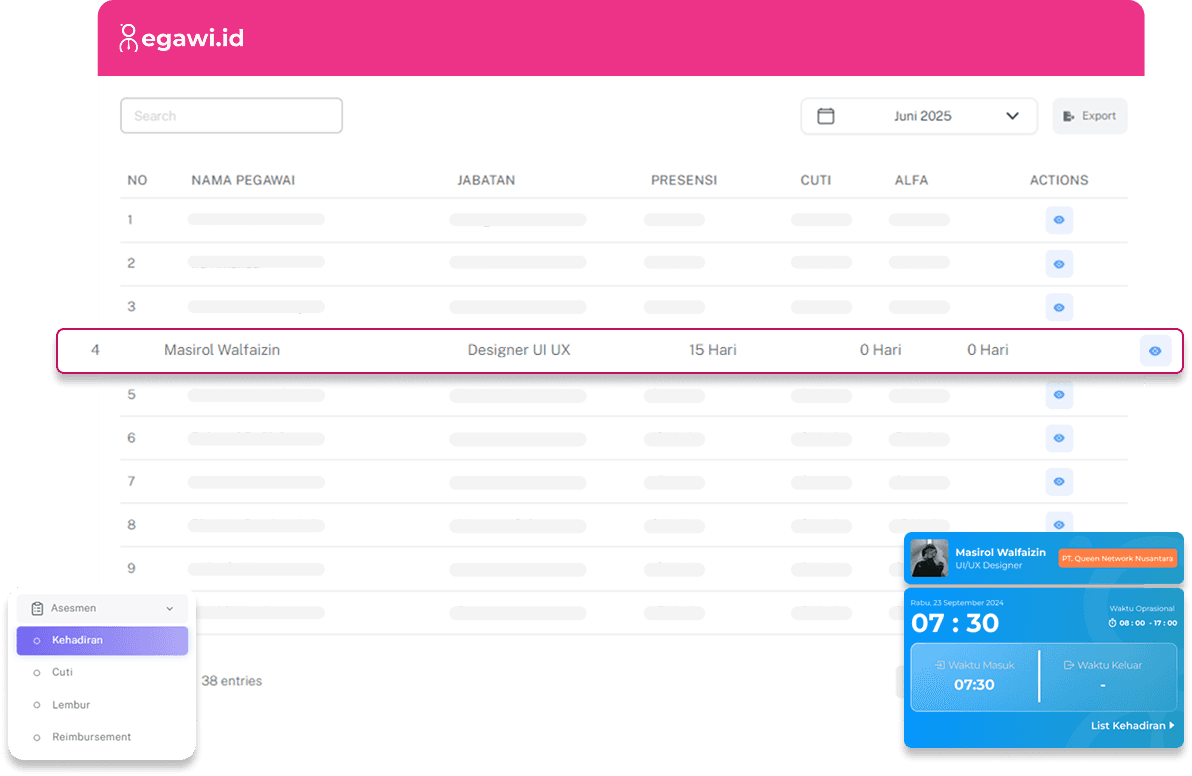Click the Asesmen clipboard icon
Viewport: 1192px width, 776px height.
37,608
